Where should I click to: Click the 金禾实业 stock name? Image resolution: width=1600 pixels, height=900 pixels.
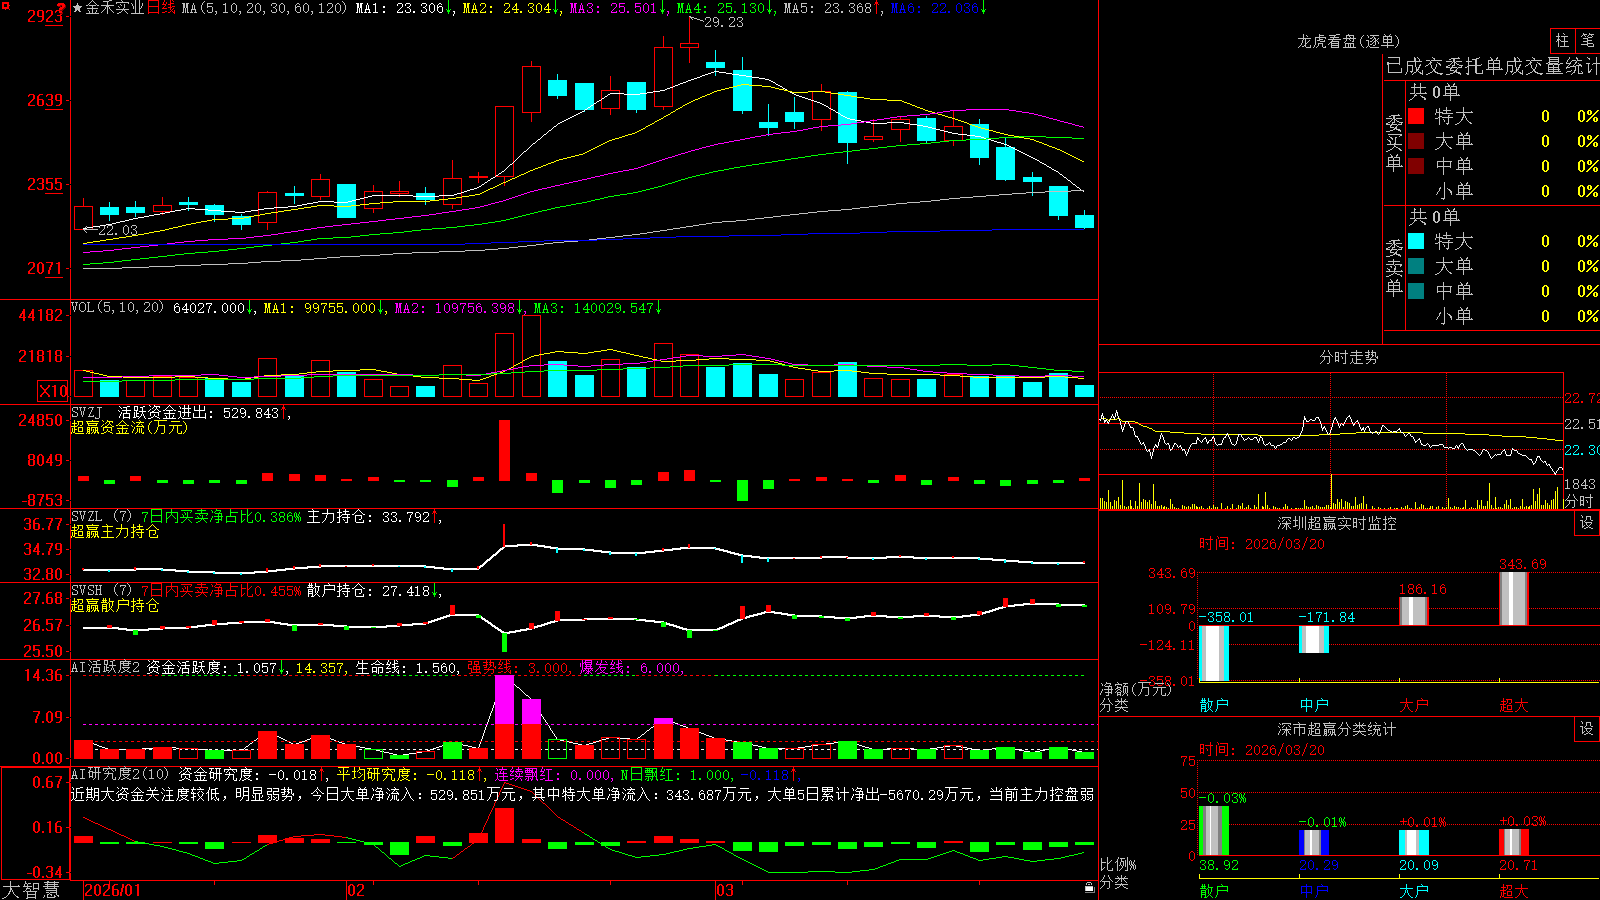pos(115,8)
